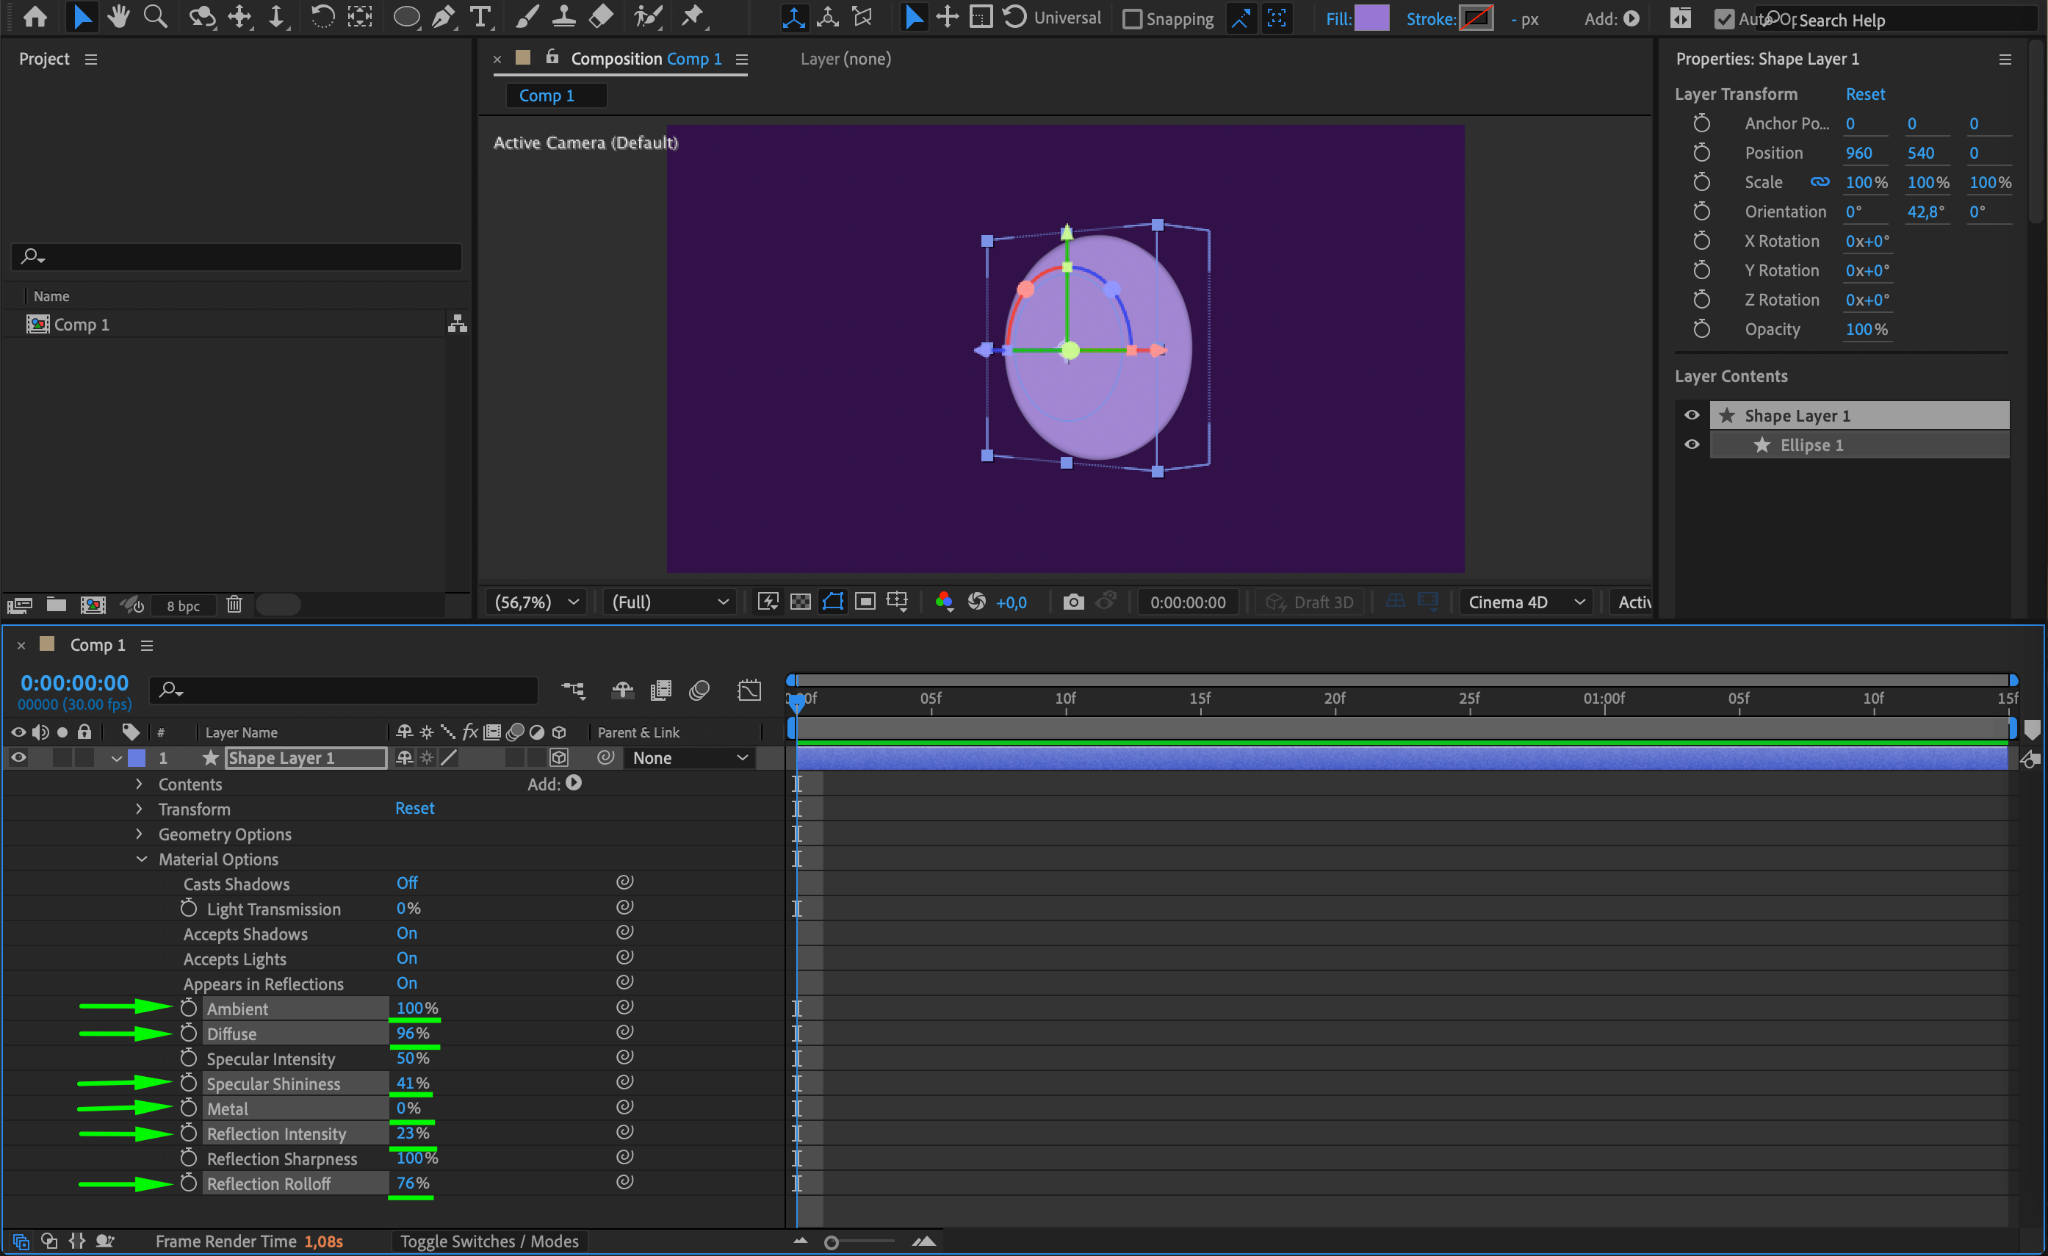Expand the Geometry Options group
This screenshot has height=1256, width=2048.
pos(139,834)
